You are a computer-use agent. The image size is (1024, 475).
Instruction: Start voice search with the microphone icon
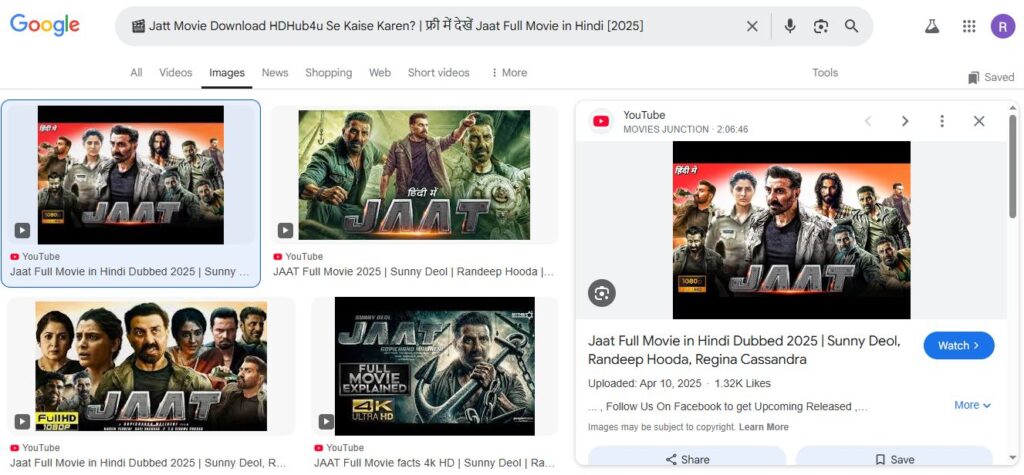[790, 26]
